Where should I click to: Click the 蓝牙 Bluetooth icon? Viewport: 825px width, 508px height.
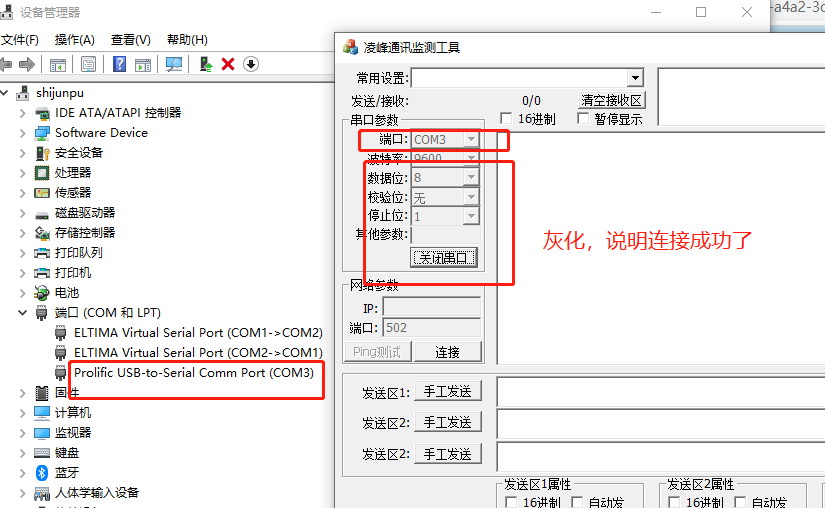42,473
